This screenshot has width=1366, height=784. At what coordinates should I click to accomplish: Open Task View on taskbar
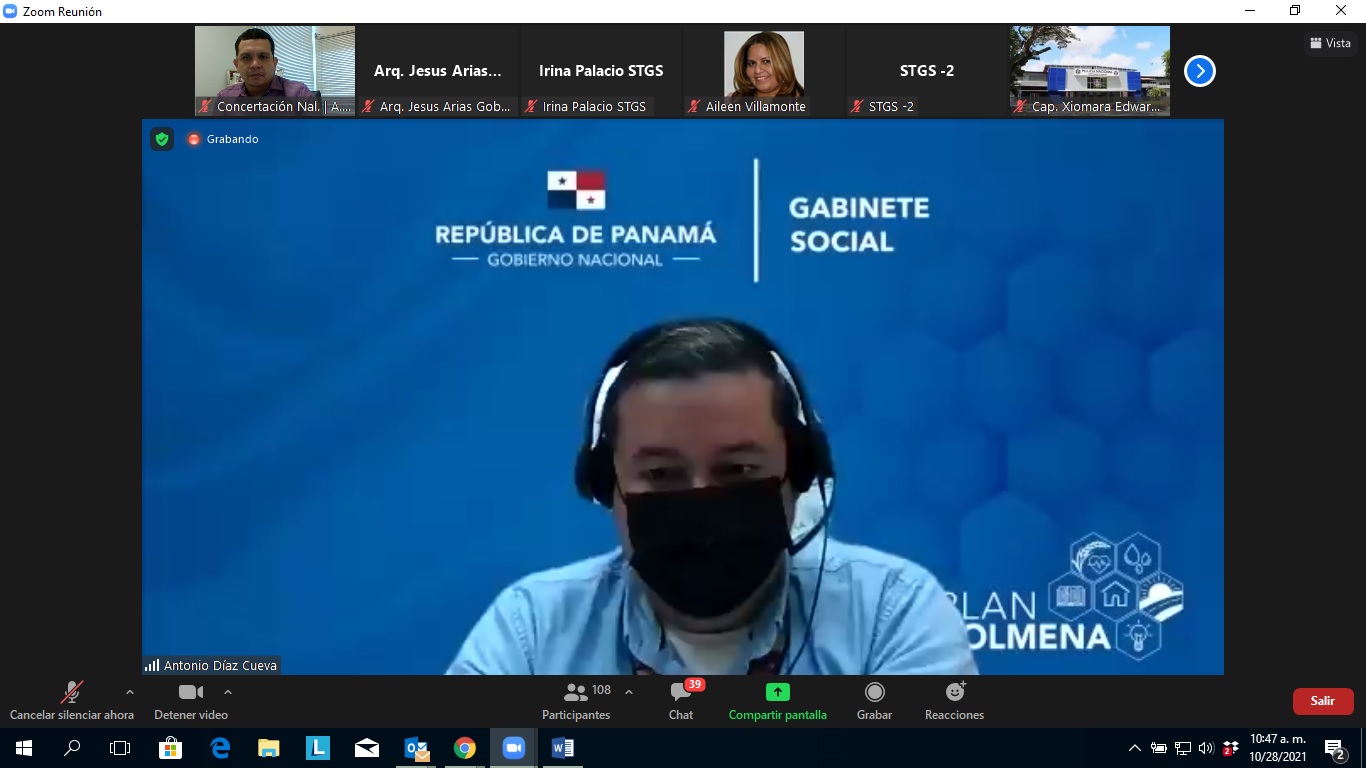[x=120, y=748]
